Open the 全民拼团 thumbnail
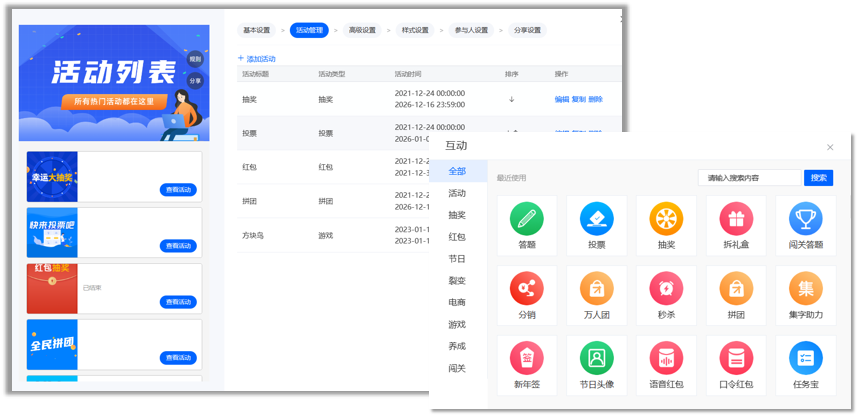Viewport: 859px width, 420px height. pyautogui.click(x=52, y=345)
